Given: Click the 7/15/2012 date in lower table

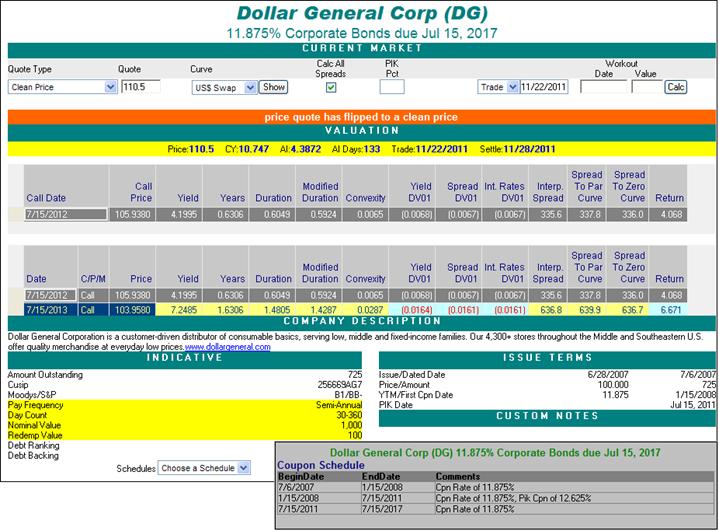Looking at the screenshot, I should point(50,295).
